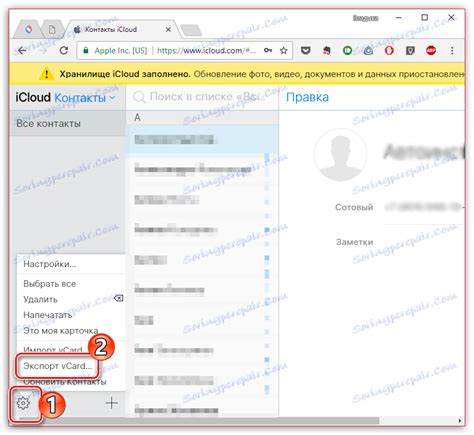Click the A section letter header
This screenshot has height=435, width=474.
[137, 117]
